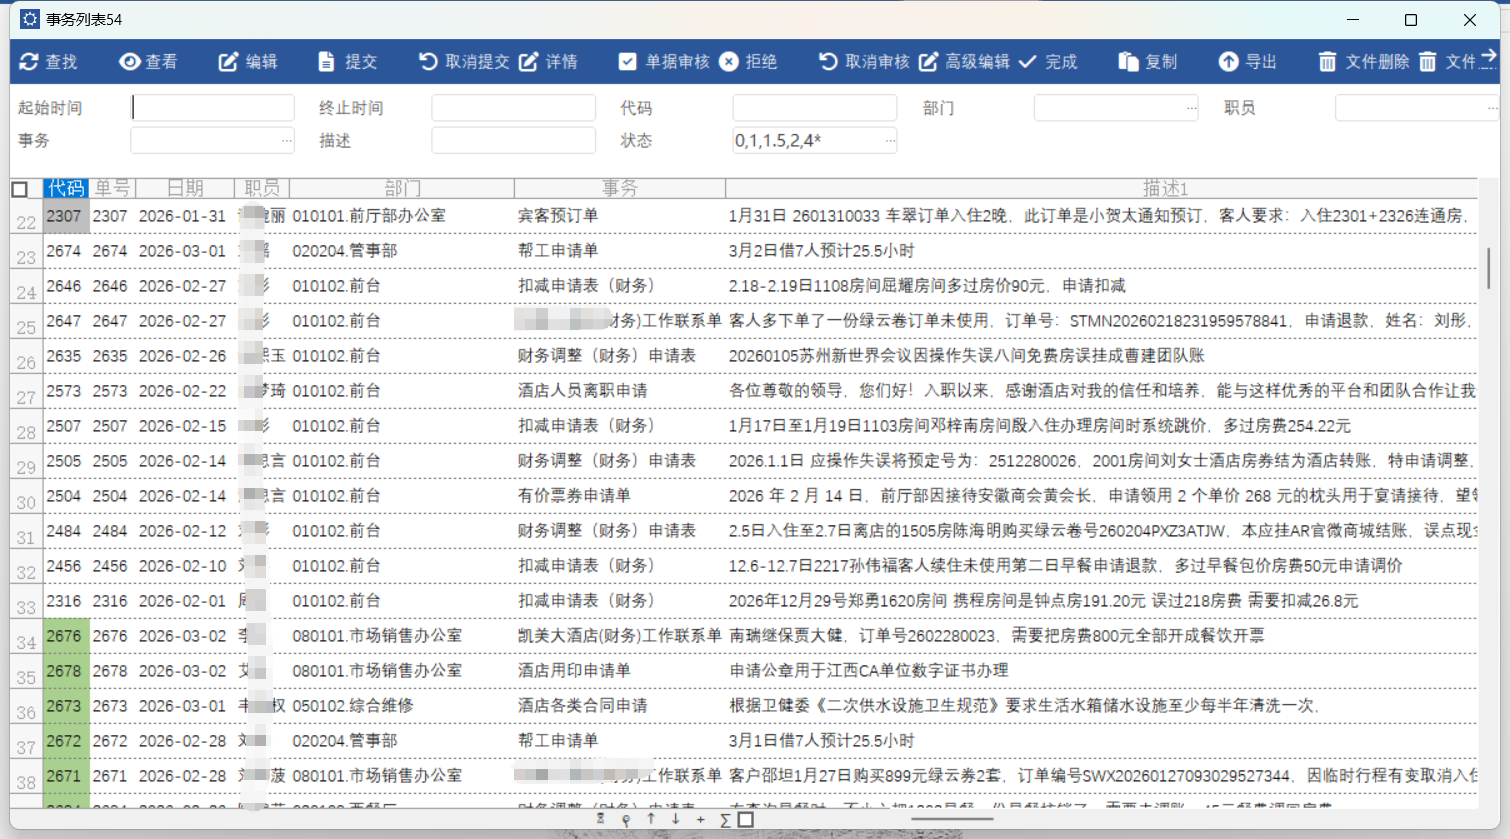Open 查看 view with the eye icon
Viewport: 1510px width, 839px height.
(129, 62)
